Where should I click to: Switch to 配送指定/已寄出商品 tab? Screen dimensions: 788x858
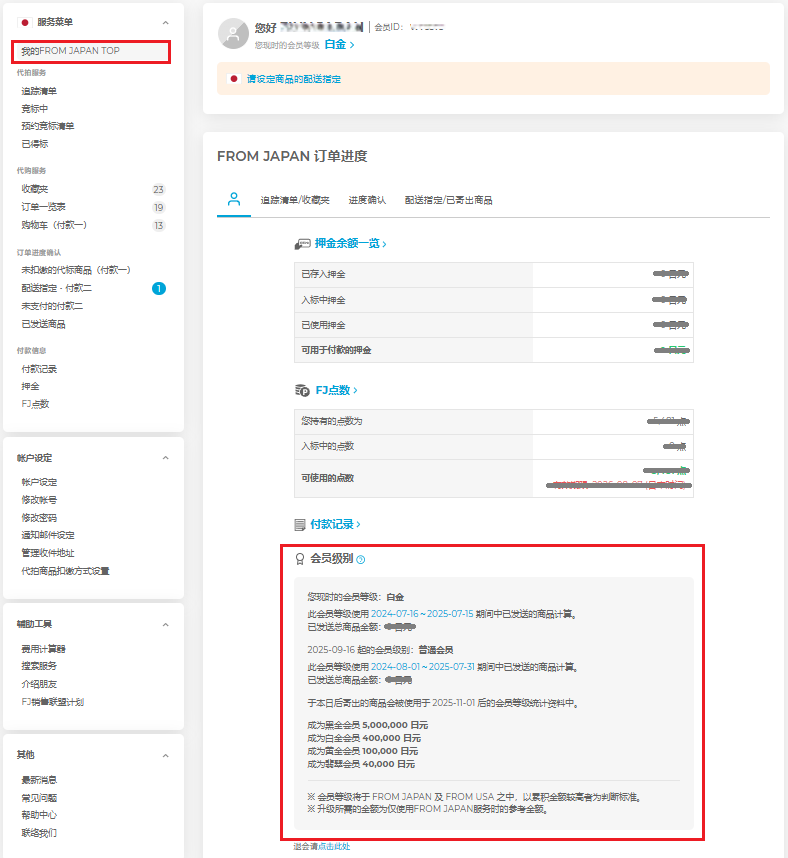click(448, 200)
